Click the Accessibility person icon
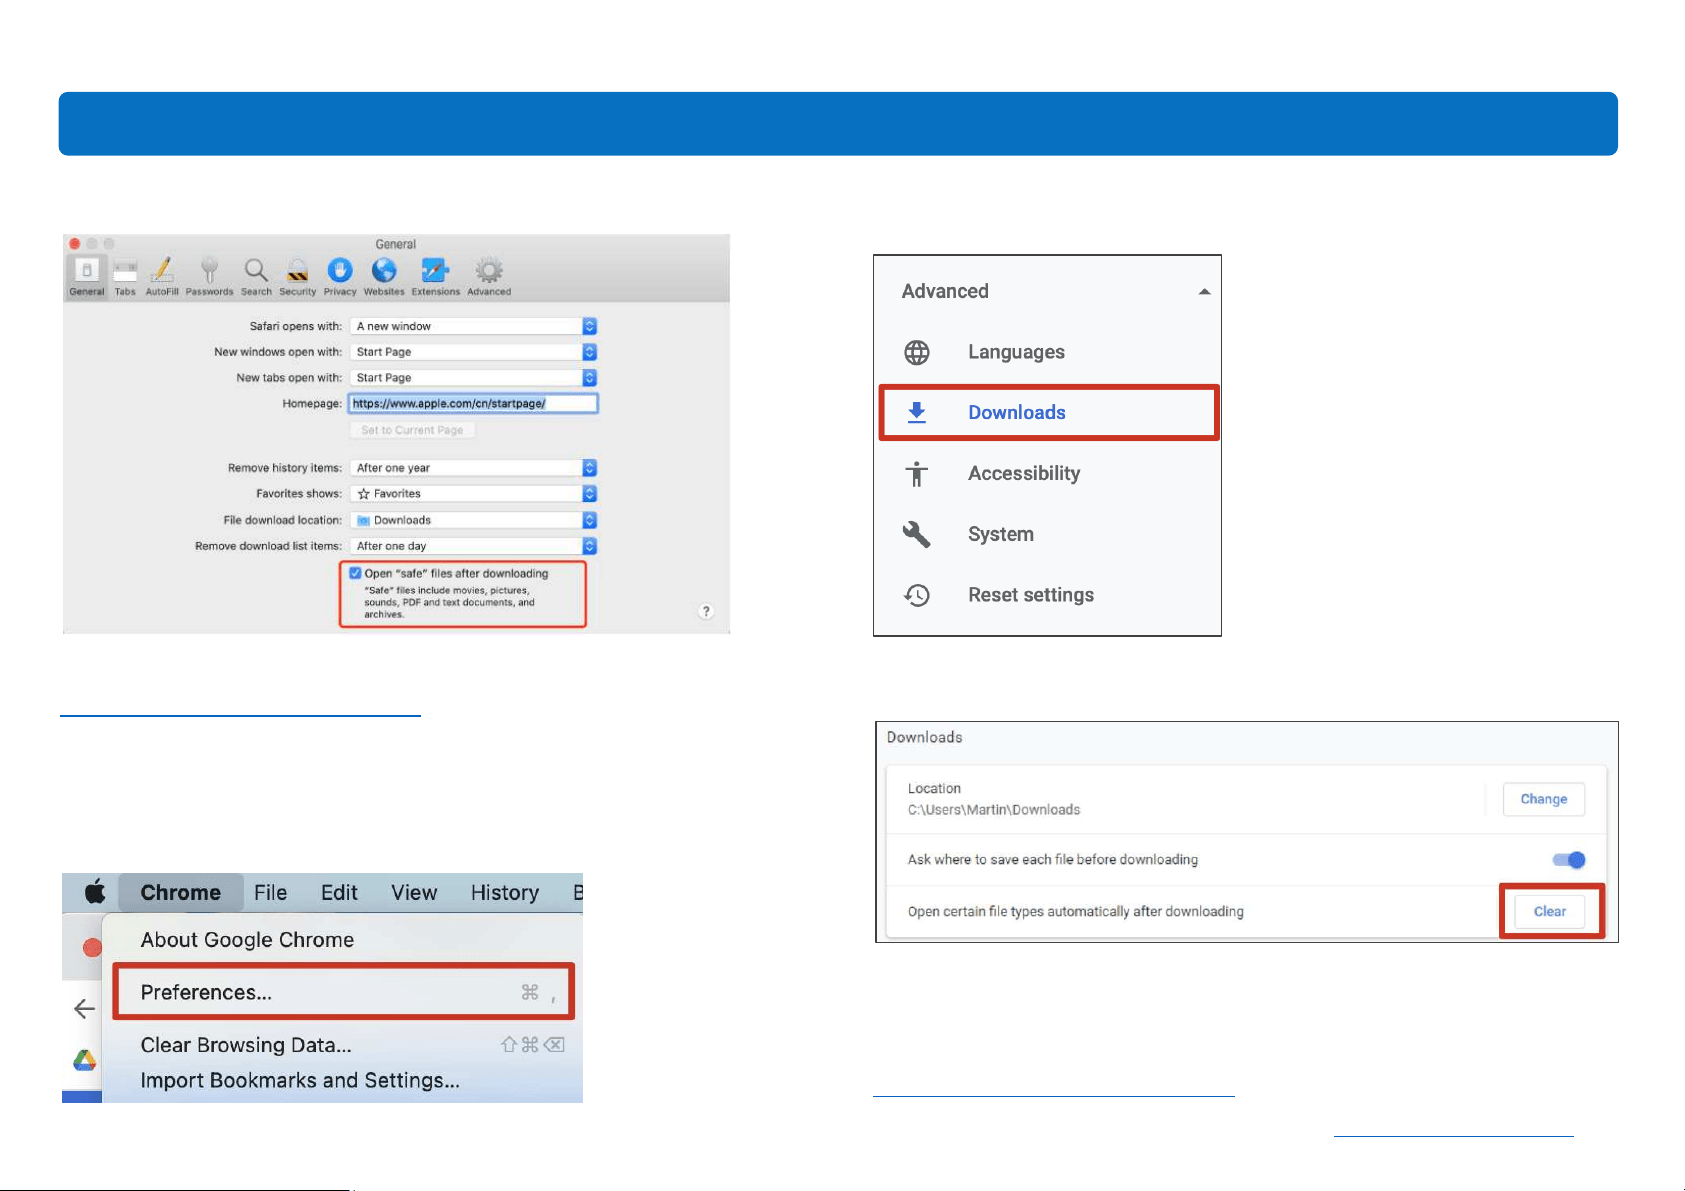 point(917,473)
